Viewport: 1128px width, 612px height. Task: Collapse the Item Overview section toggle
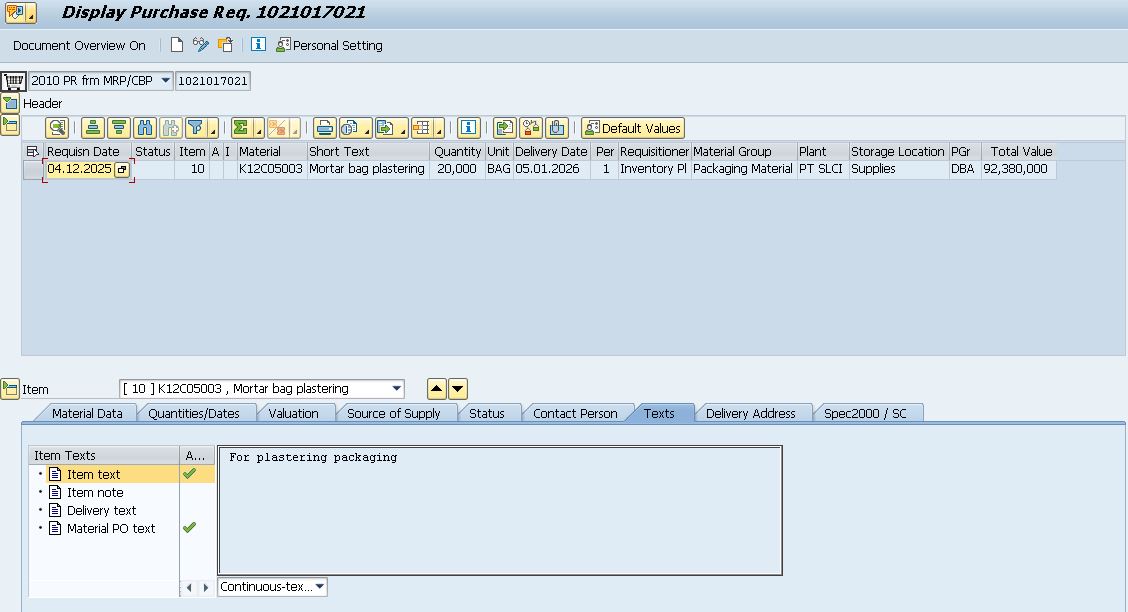click(x=10, y=125)
